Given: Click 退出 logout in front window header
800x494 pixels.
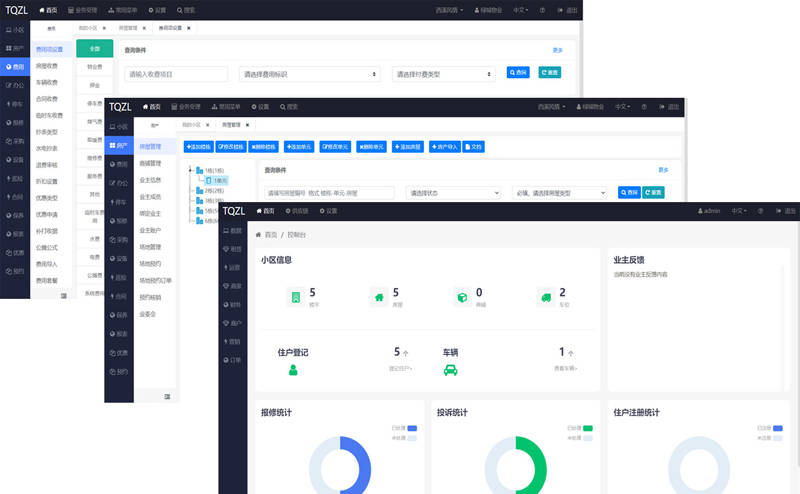Looking at the screenshot, I should (786, 211).
